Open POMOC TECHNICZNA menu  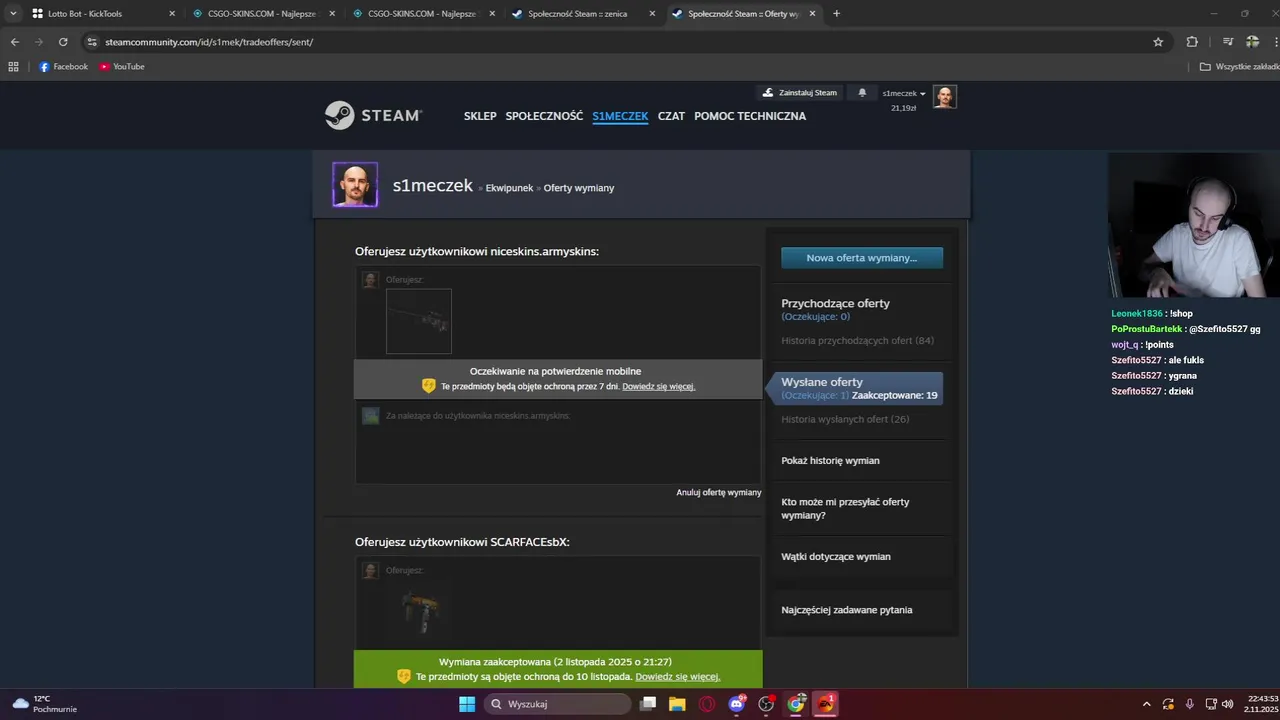click(x=750, y=116)
